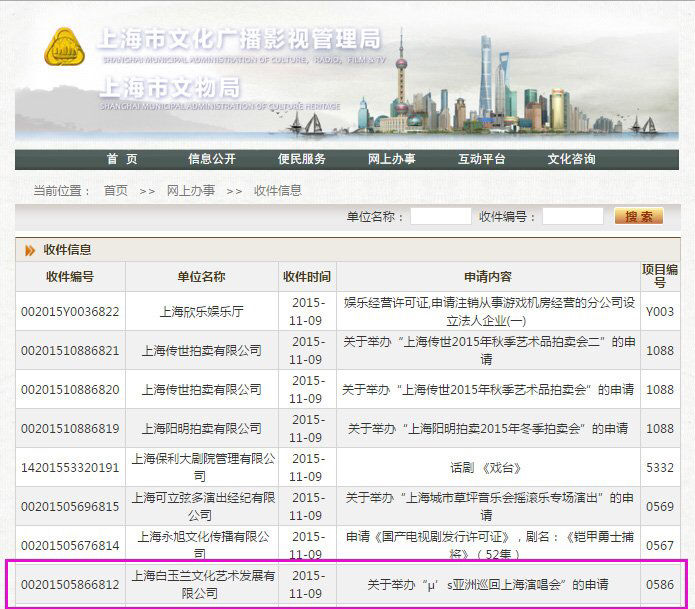Select receipt number 0020151088​6819
695x609 pixels.
(70, 429)
